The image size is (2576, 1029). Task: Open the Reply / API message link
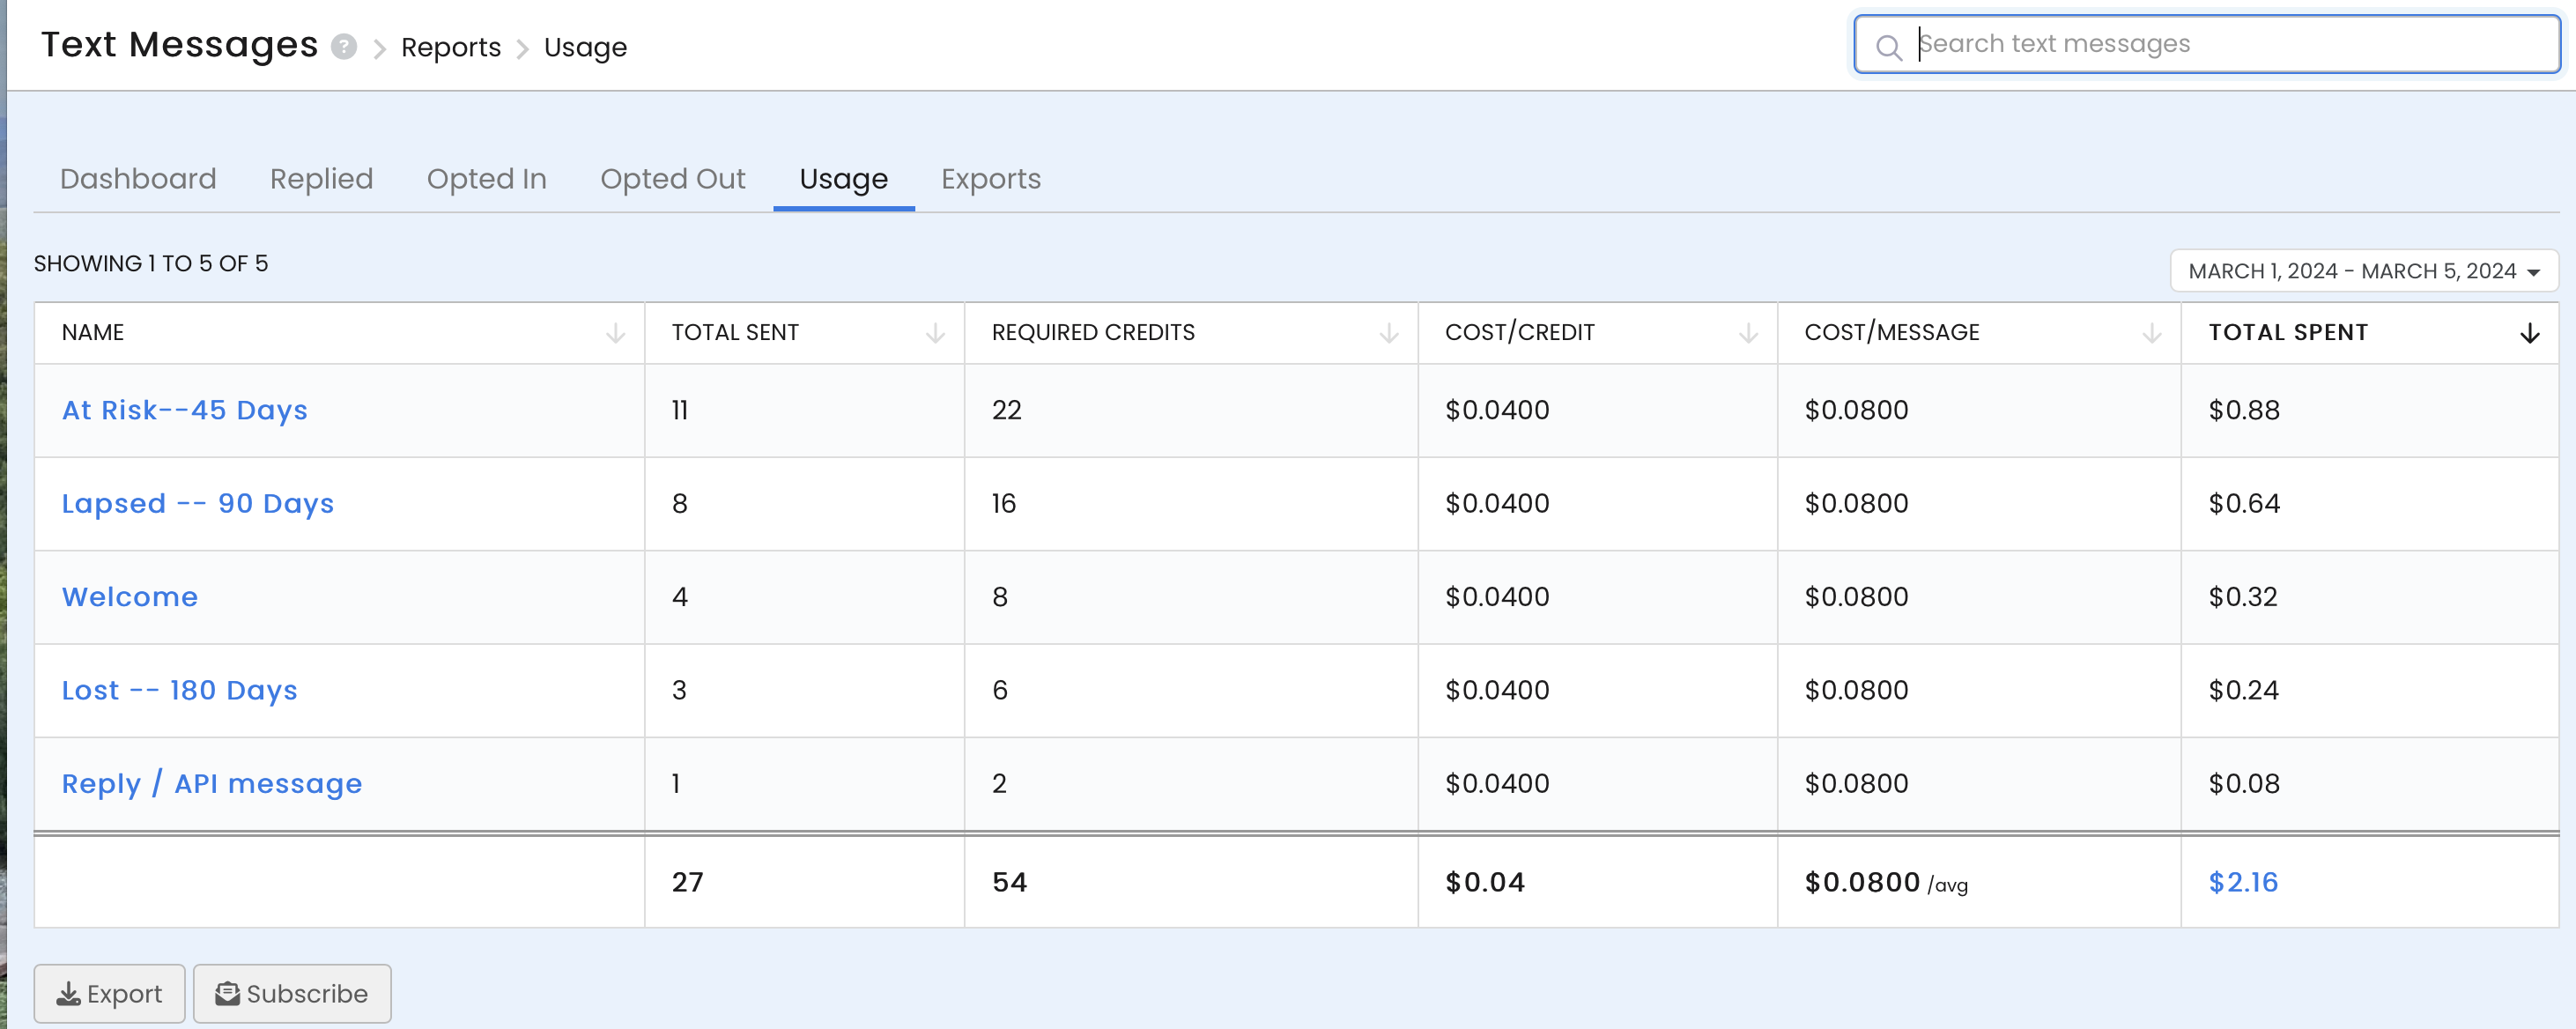coord(212,783)
